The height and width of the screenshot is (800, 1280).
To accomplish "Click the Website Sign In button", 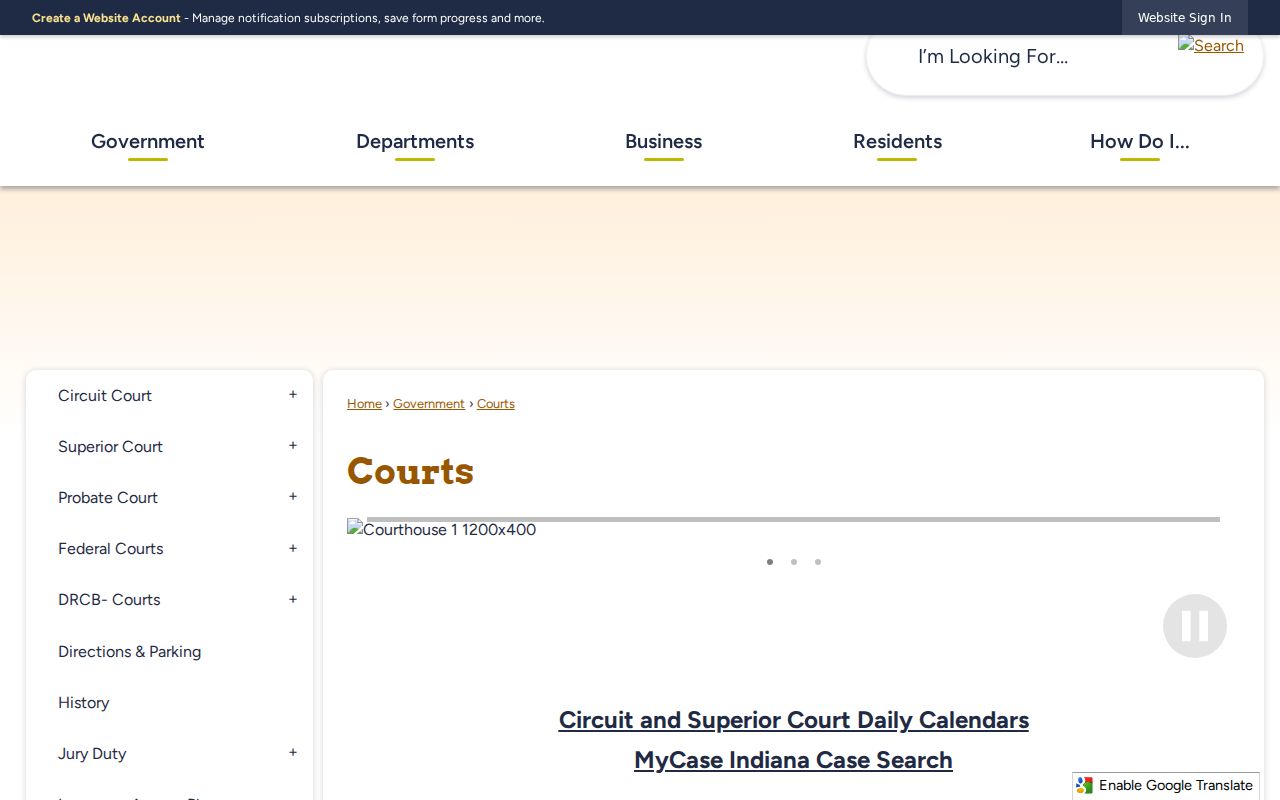I will (x=1184, y=18).
